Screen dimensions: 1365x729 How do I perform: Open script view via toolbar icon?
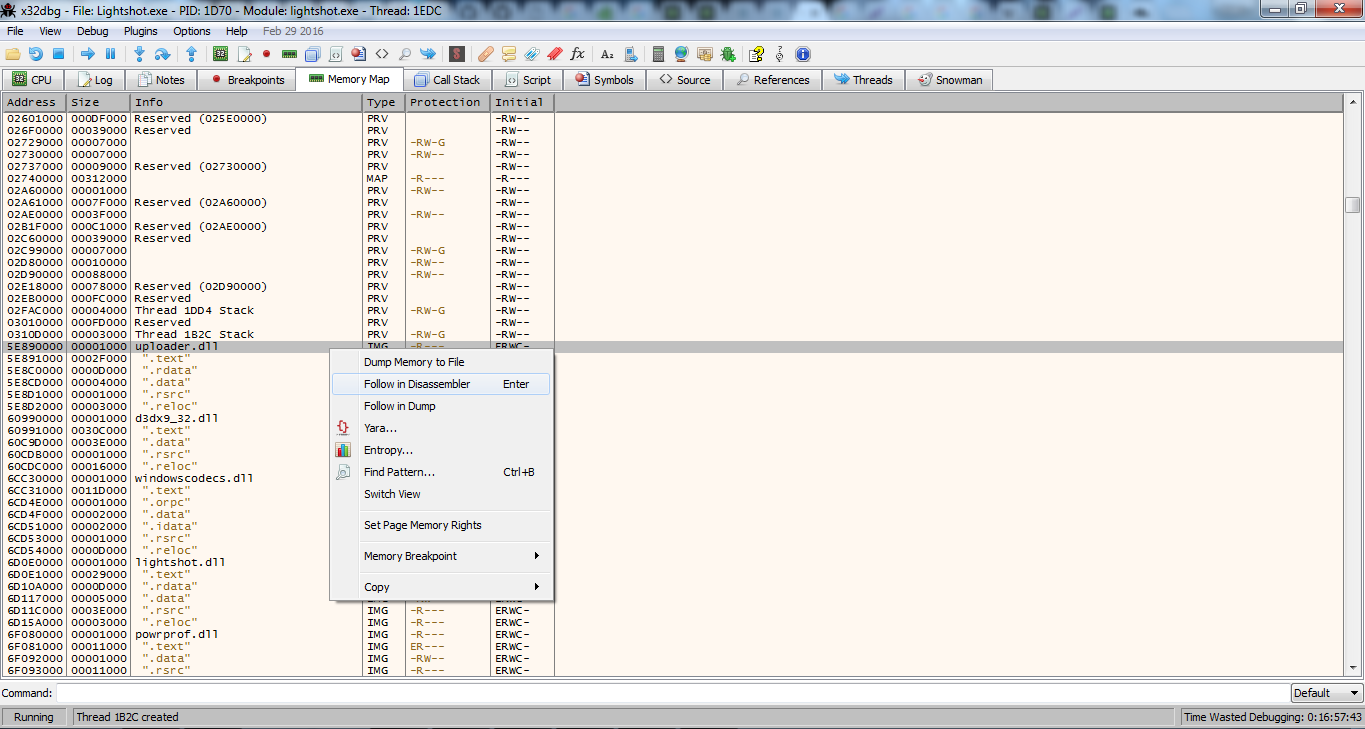pyautogui.click(x=336, y=54)
